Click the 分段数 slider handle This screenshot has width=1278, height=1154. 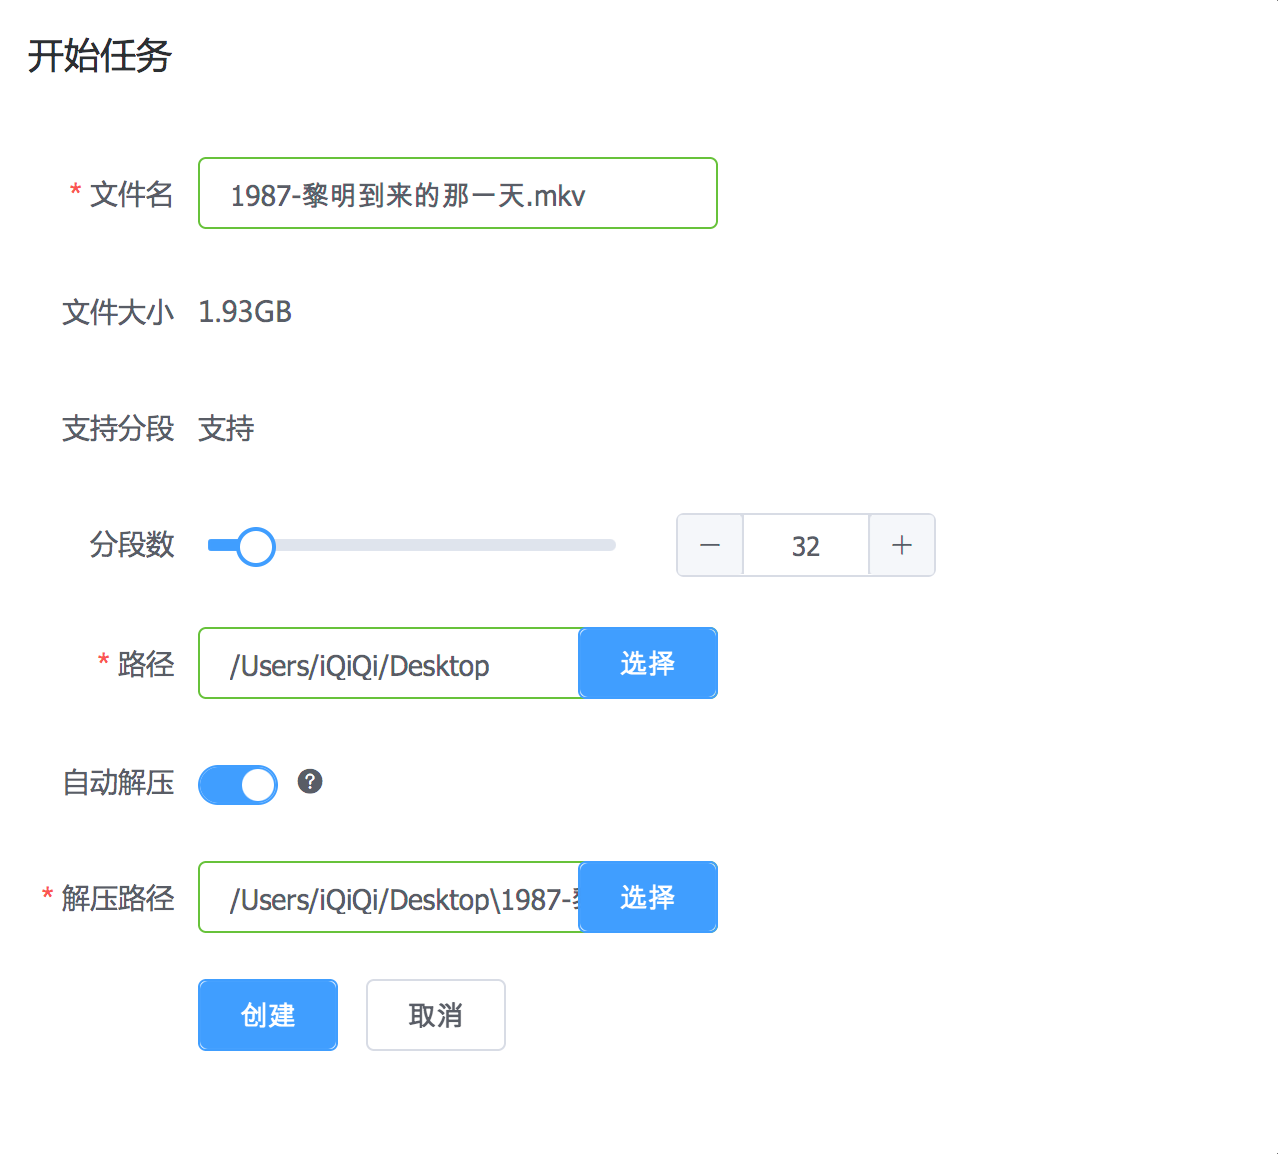tap(256, 546)
